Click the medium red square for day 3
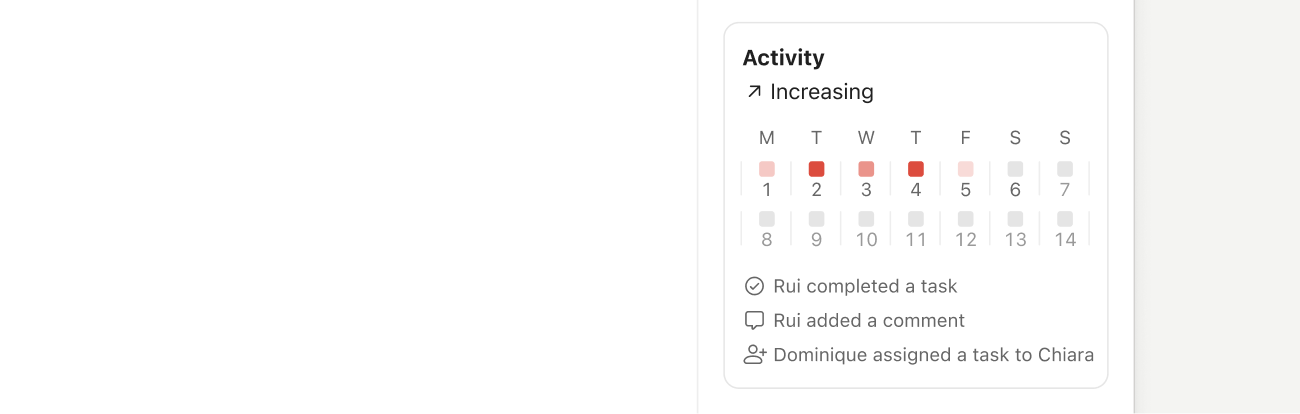 pos(866,169)
